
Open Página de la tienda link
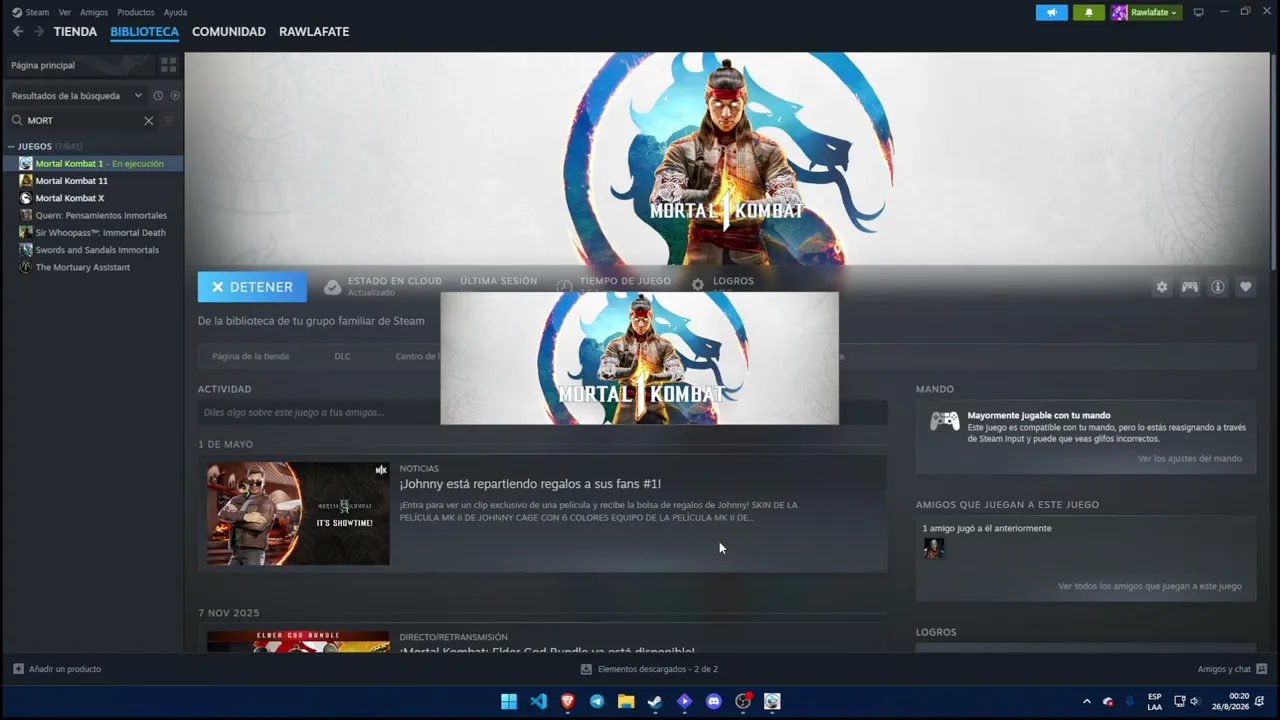point(250,356)
